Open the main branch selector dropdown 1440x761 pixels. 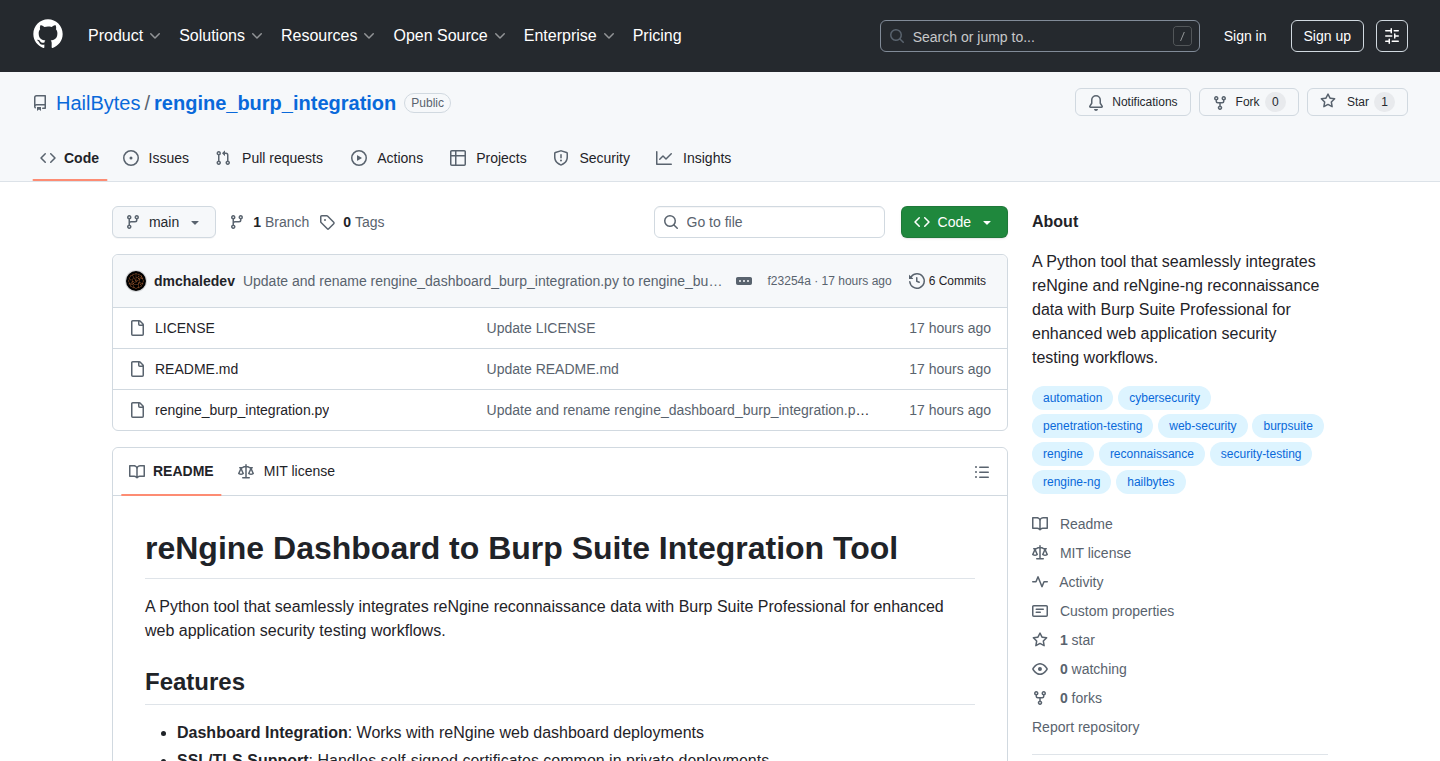point(164,222)
